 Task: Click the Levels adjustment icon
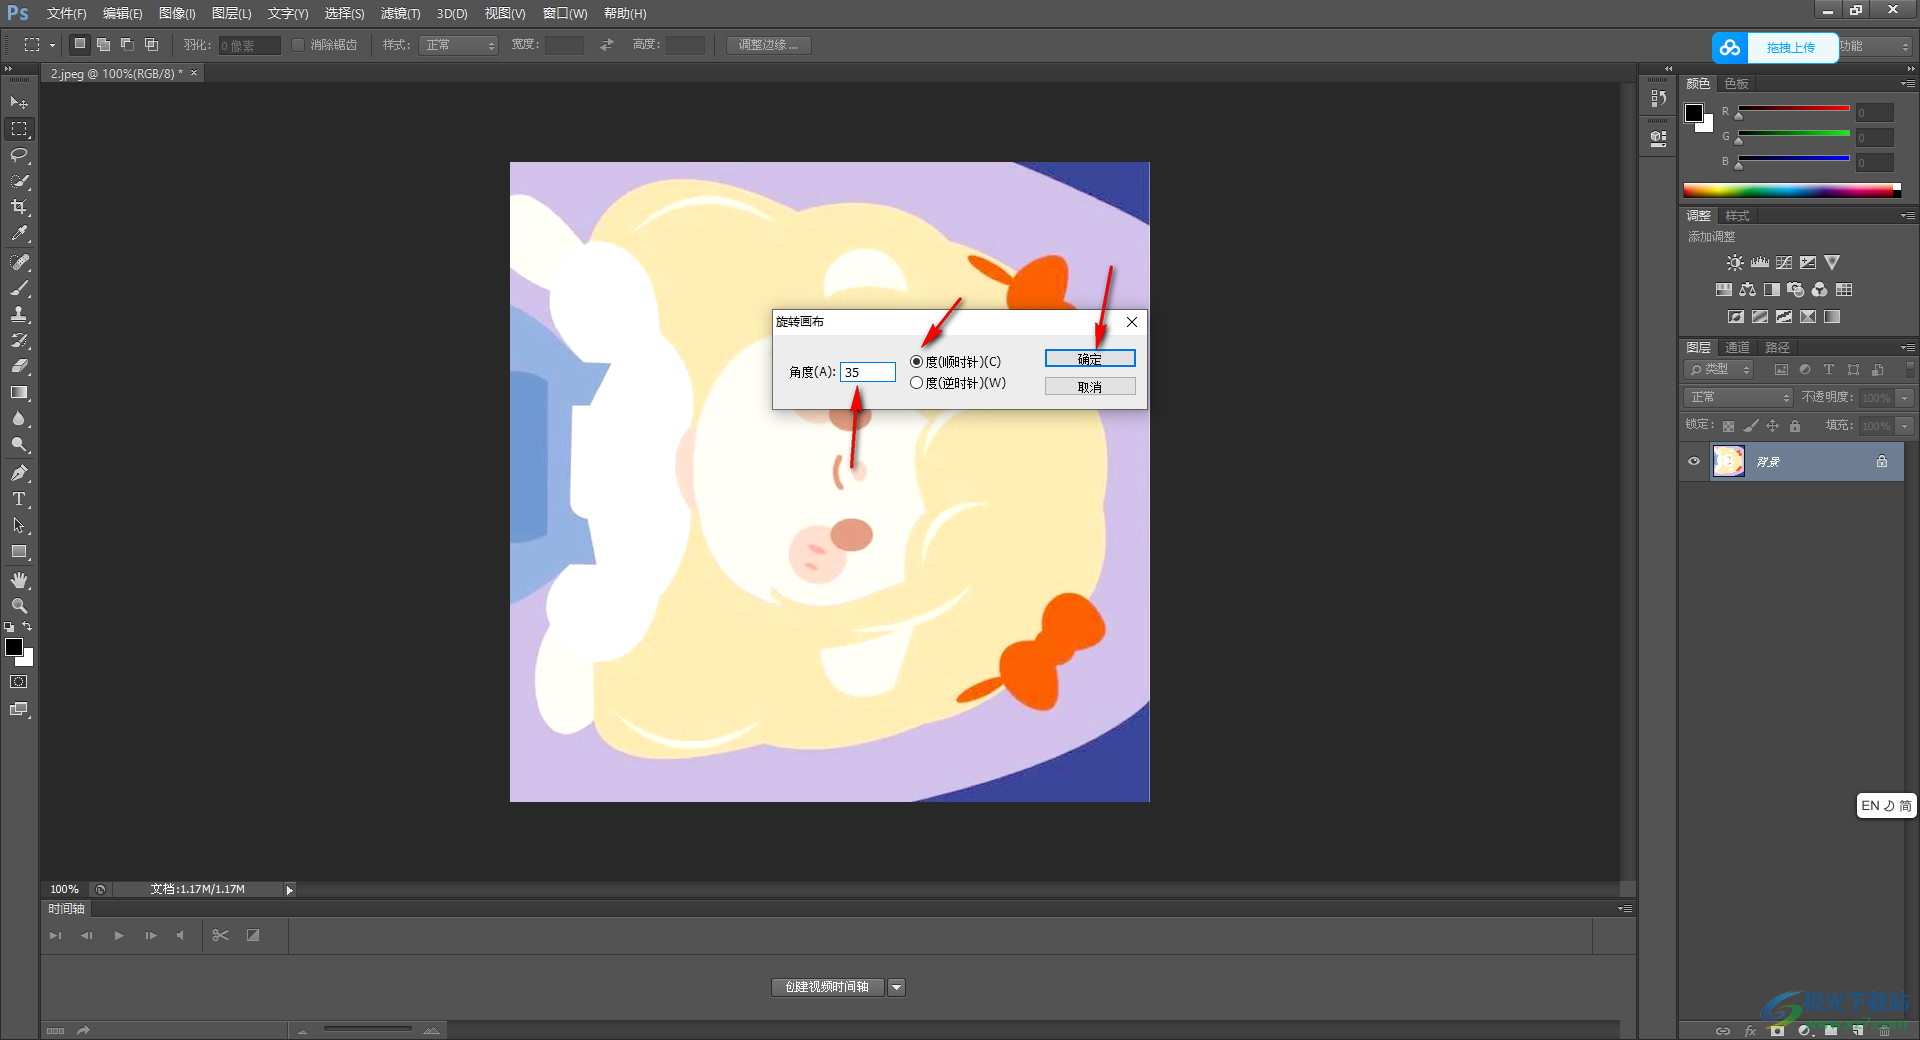click(1760, 263)
